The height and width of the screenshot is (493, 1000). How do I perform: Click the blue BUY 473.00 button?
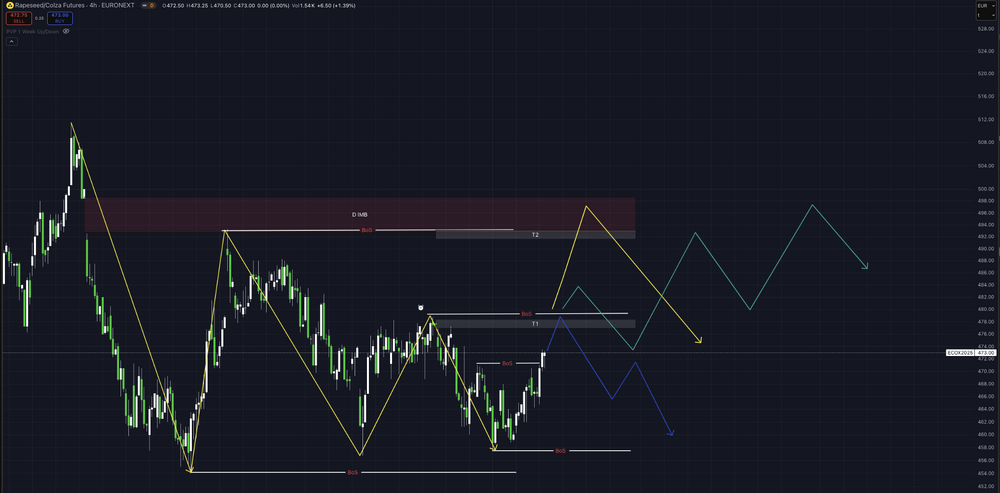click(60, 18)
